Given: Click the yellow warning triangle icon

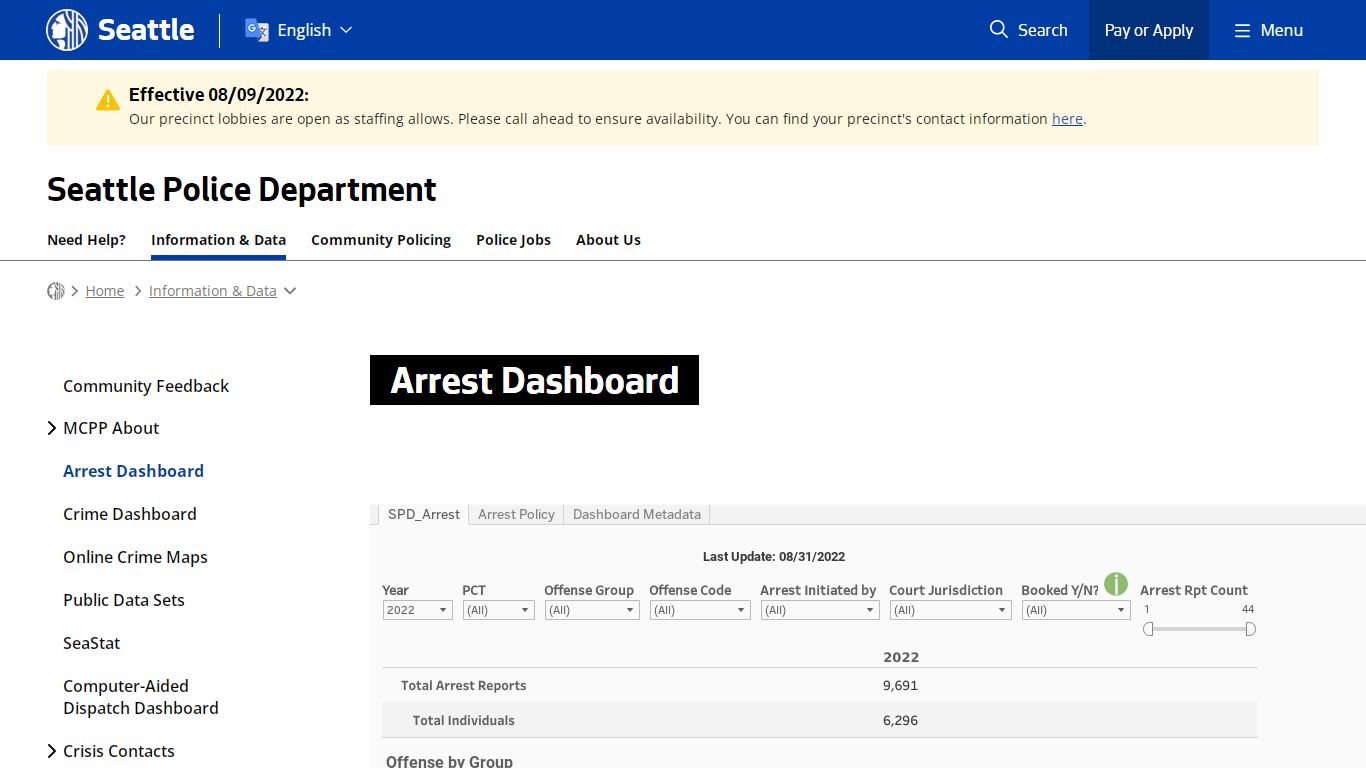Looking at the screenshot, I should (x=108, y=100).
